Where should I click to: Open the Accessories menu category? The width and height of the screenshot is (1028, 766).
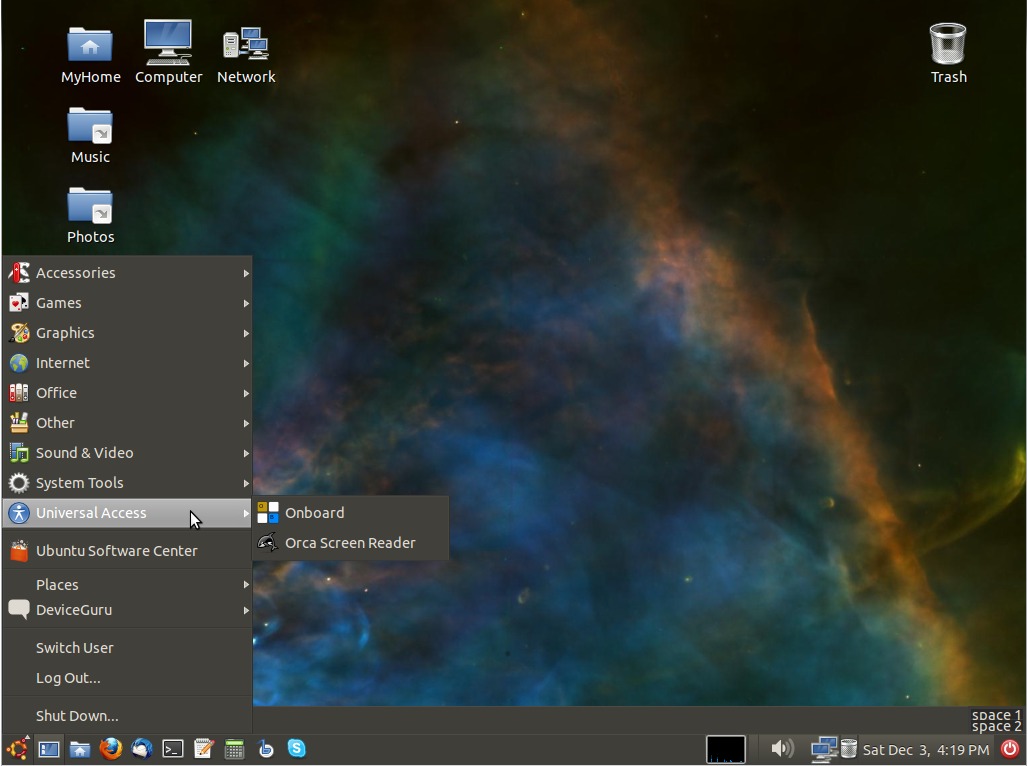tap(127, 273)
